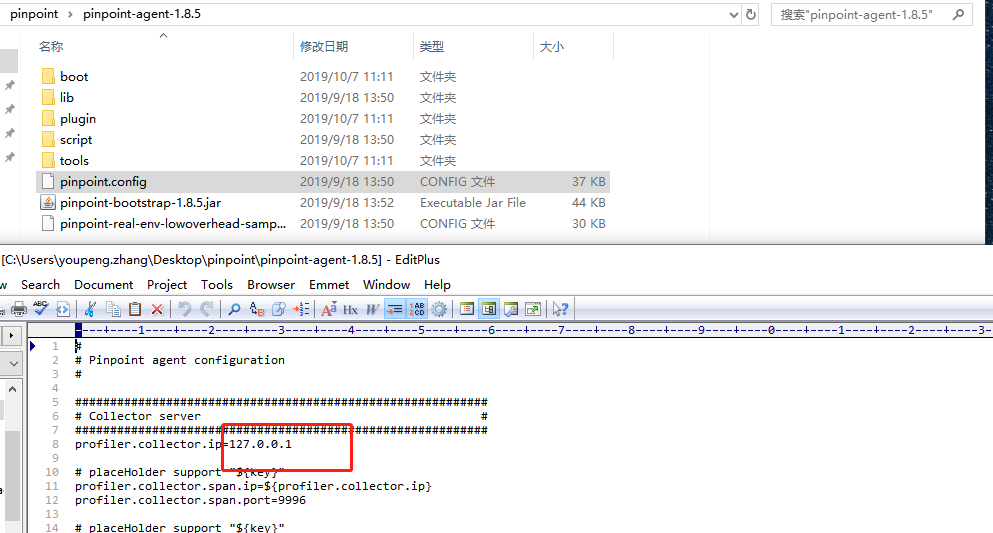The height and width of the screenshot is (533, 993).
Task: Open the Browser menu
Action: point(271,285)
